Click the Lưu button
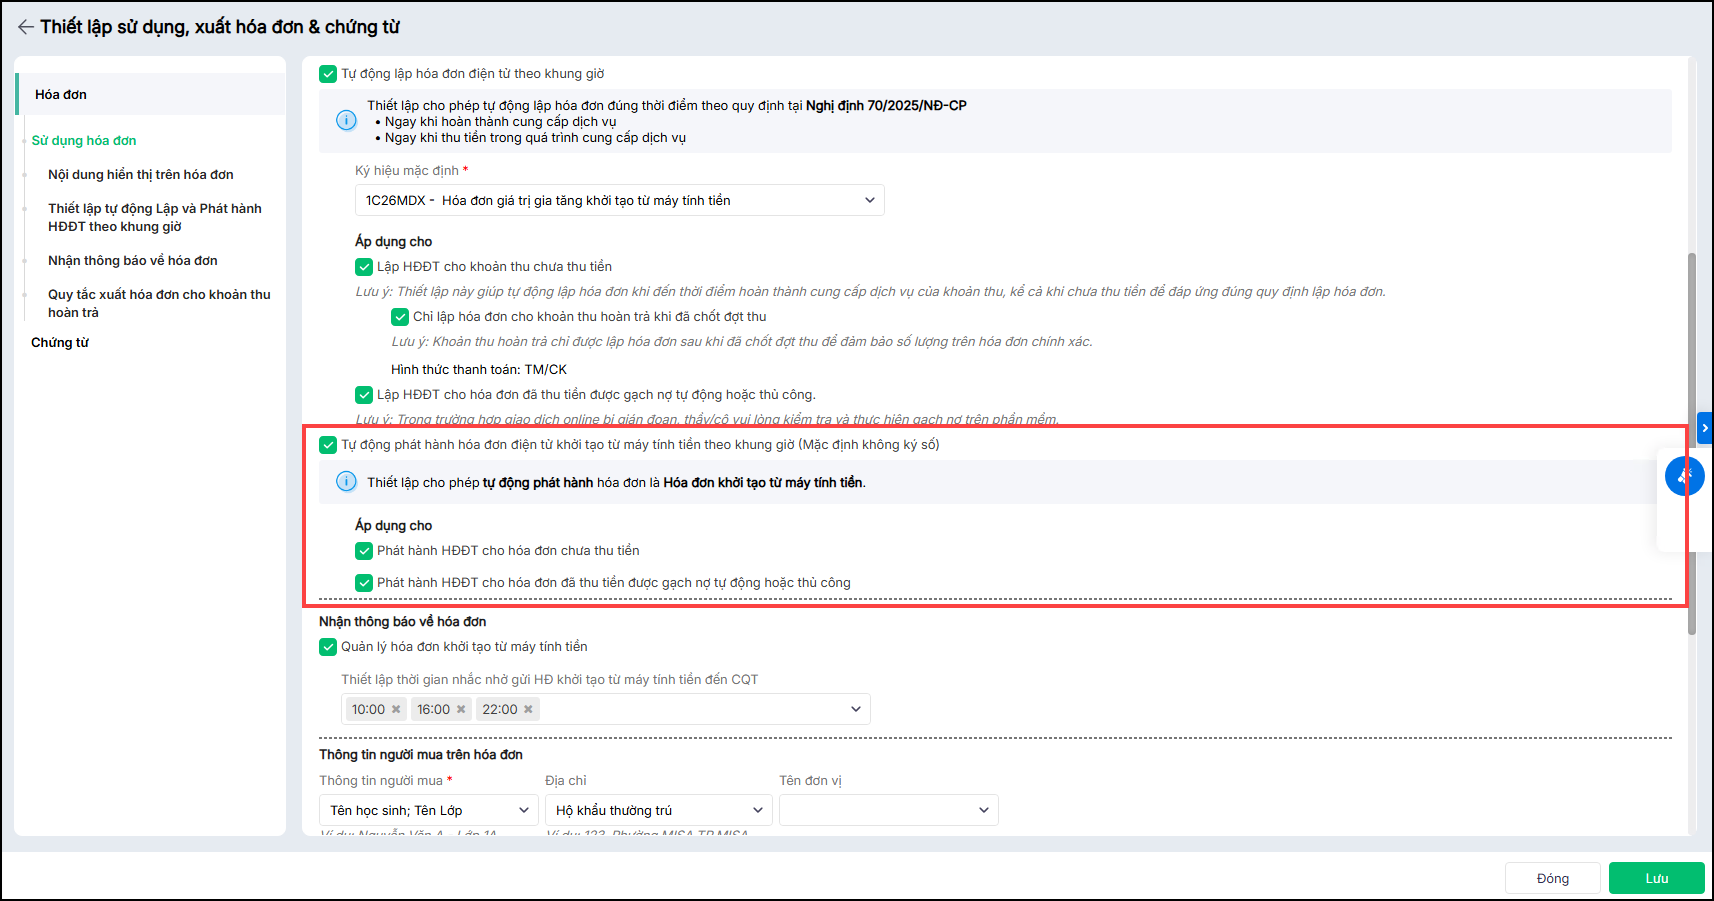 (x=1656, y=878)
